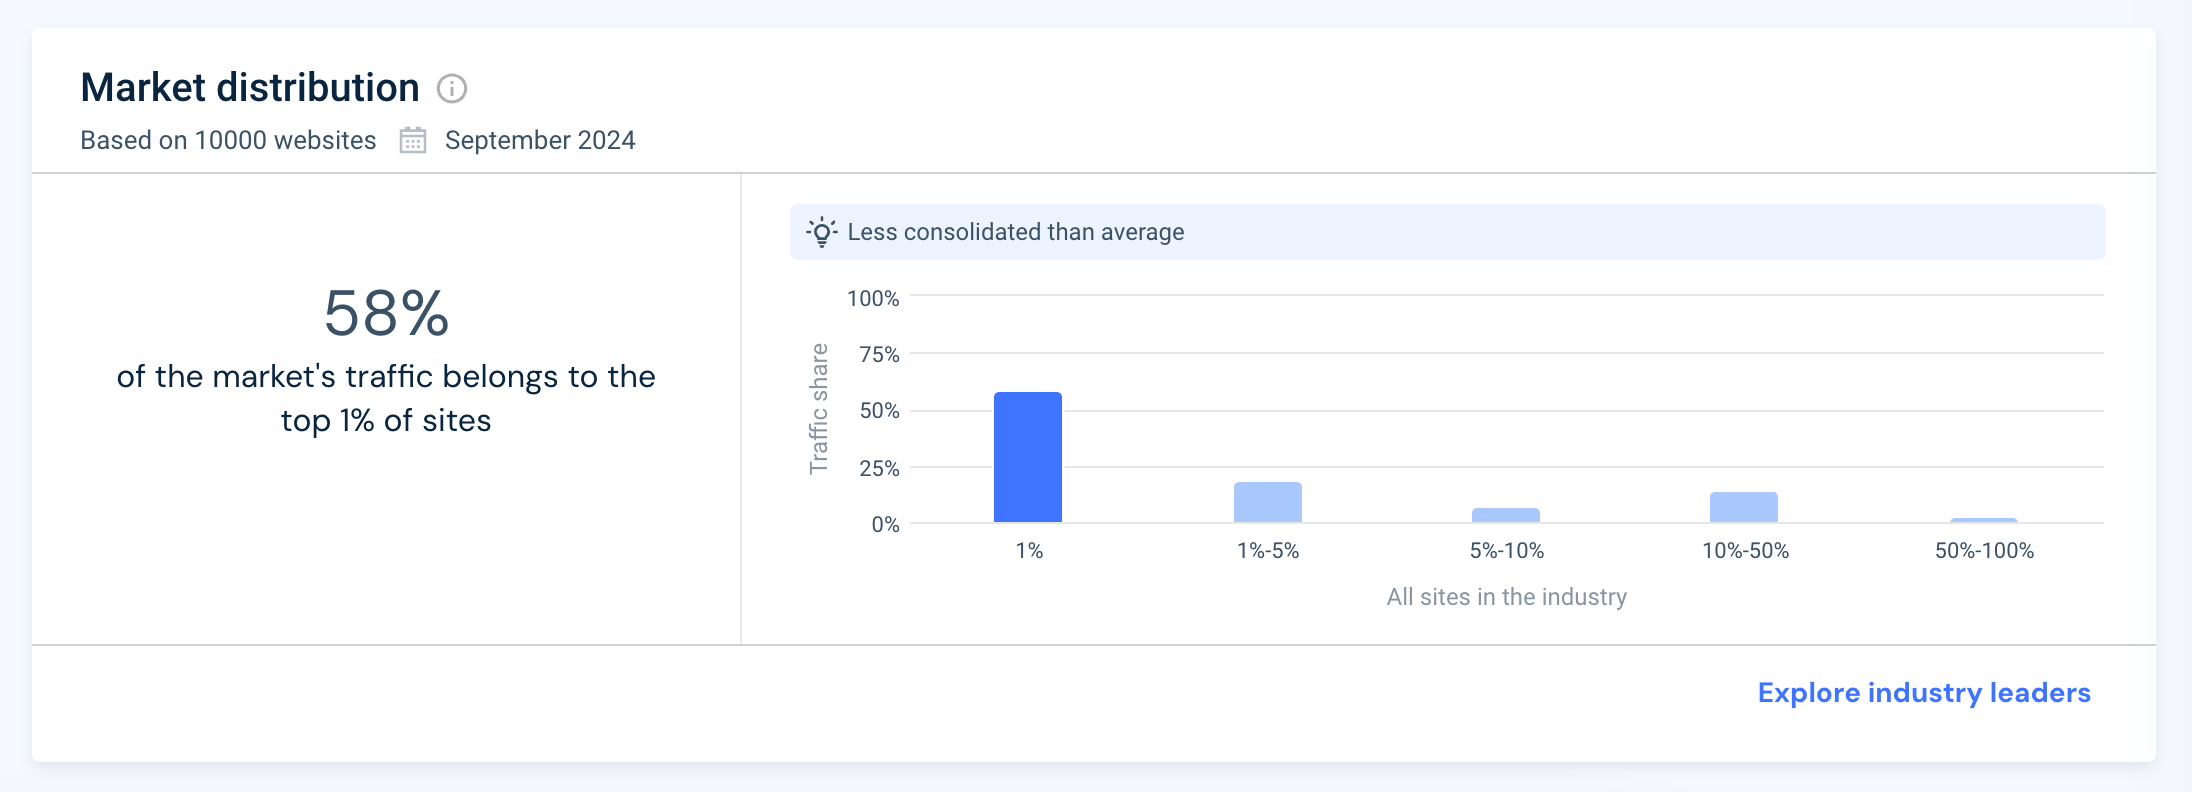Click the Market distribution heading
Viewport: 2192px width, 792px height.
tap(250, 88)
